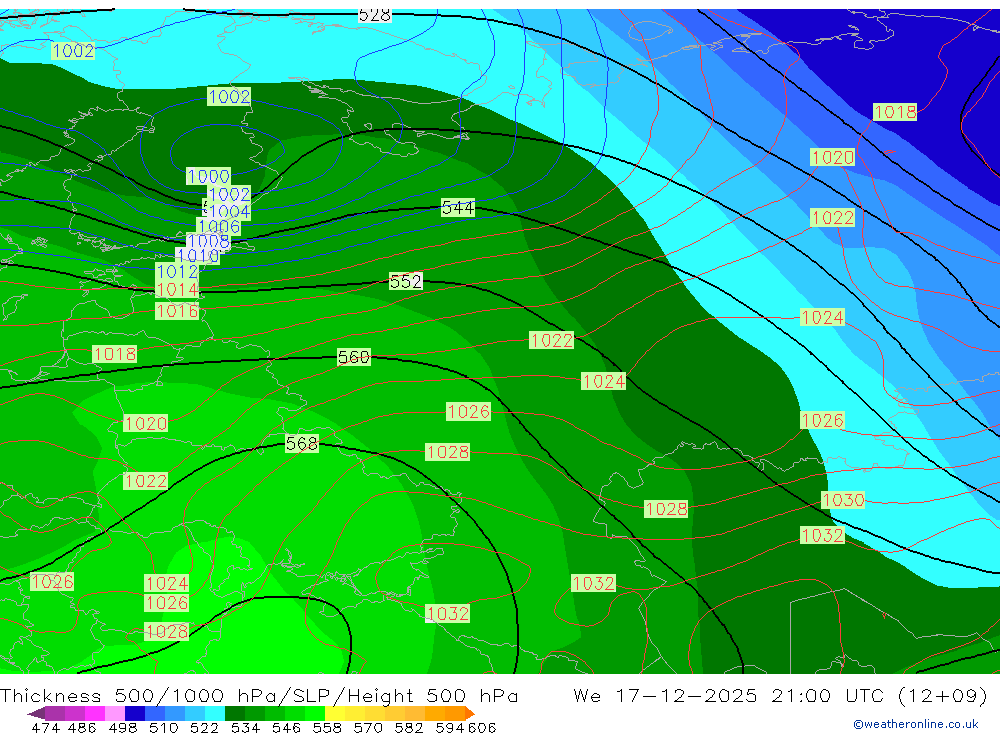
Task: Click the legend value 558
Action: pos(327,727)
